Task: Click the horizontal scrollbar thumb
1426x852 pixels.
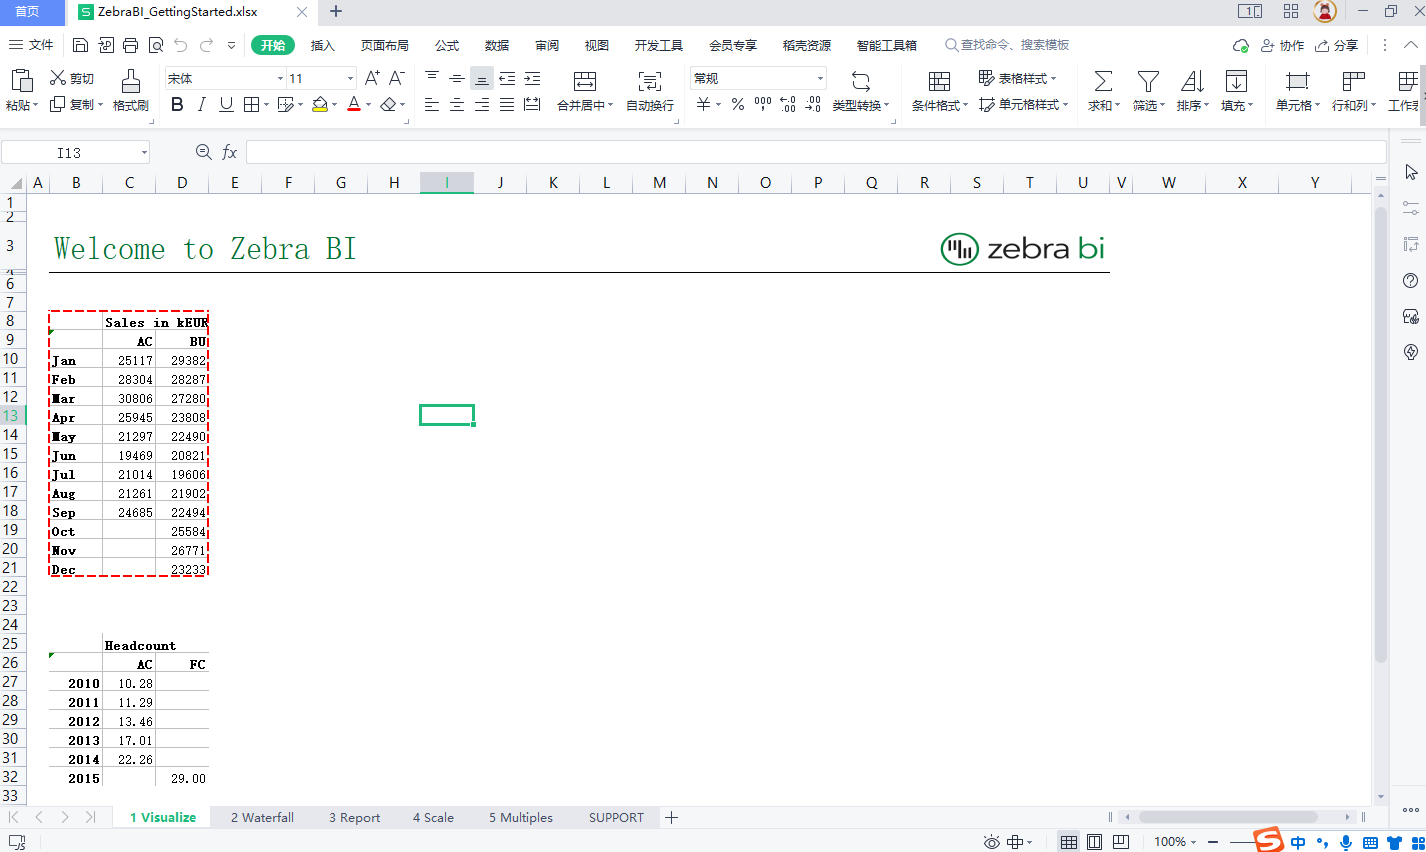Action: (x=1228, y=817)
